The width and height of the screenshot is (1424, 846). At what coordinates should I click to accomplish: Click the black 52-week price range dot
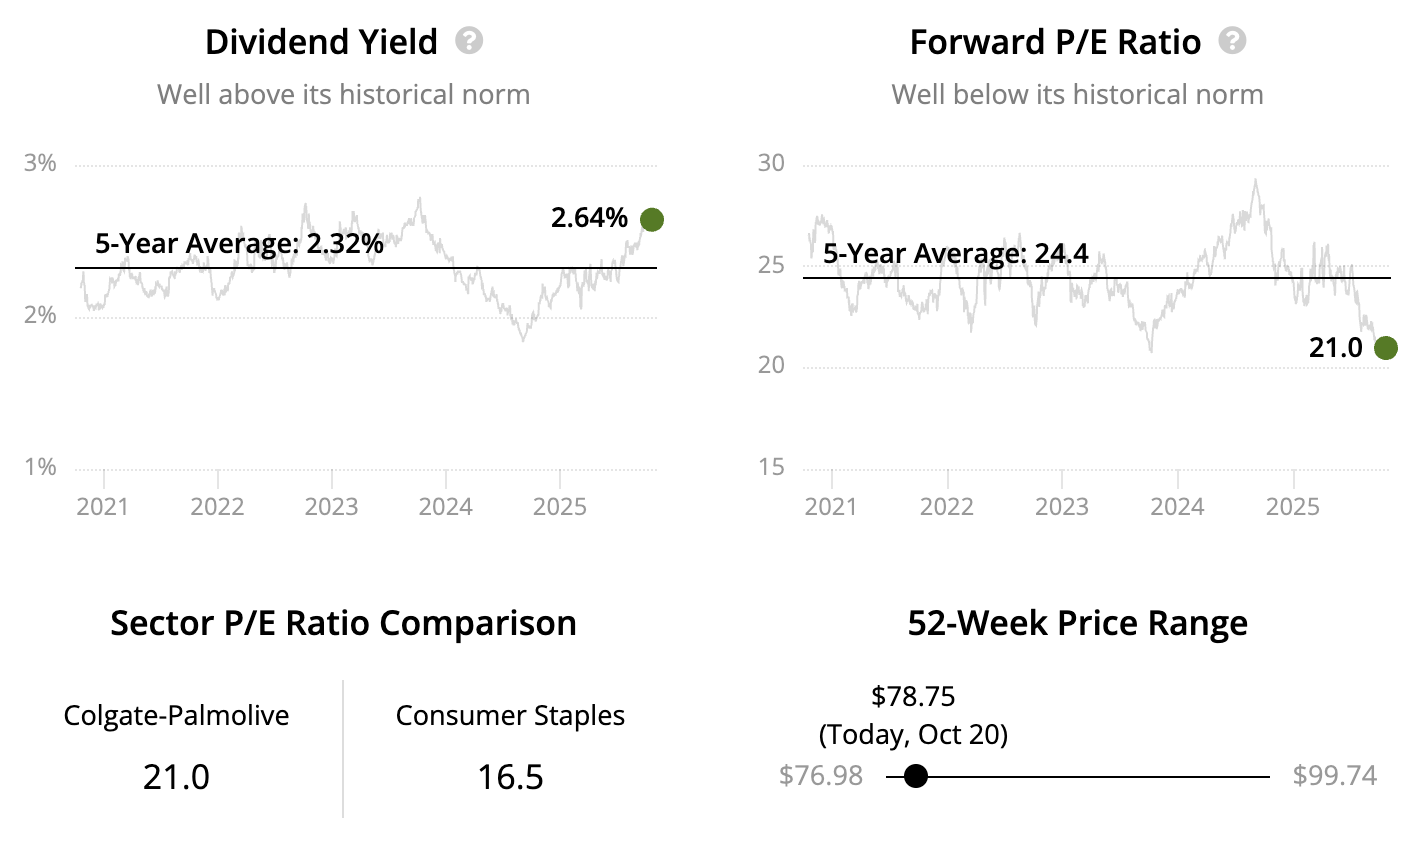pyautogui.click(x=915, y=776)
